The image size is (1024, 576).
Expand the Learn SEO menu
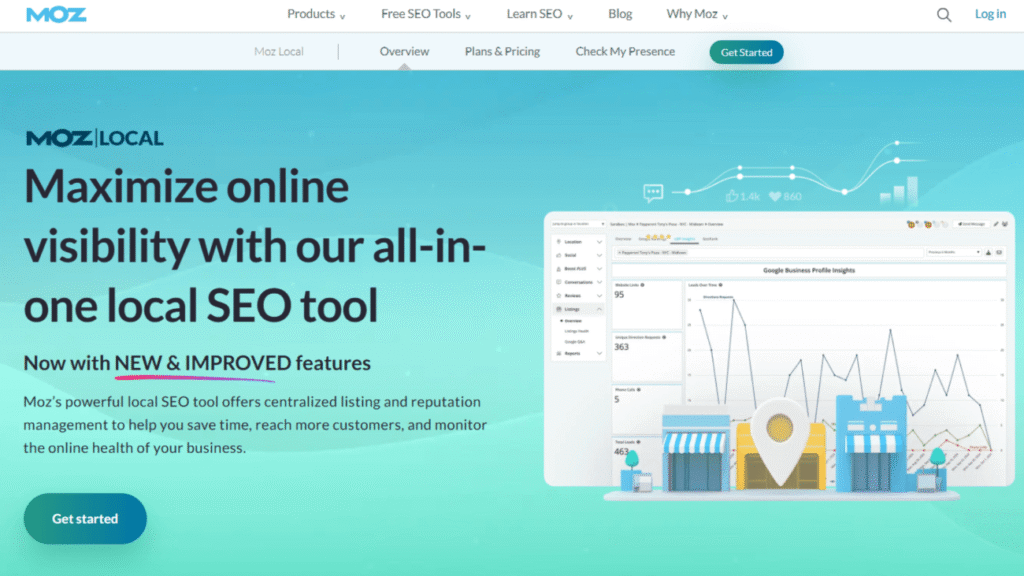(x=539, y=14)
